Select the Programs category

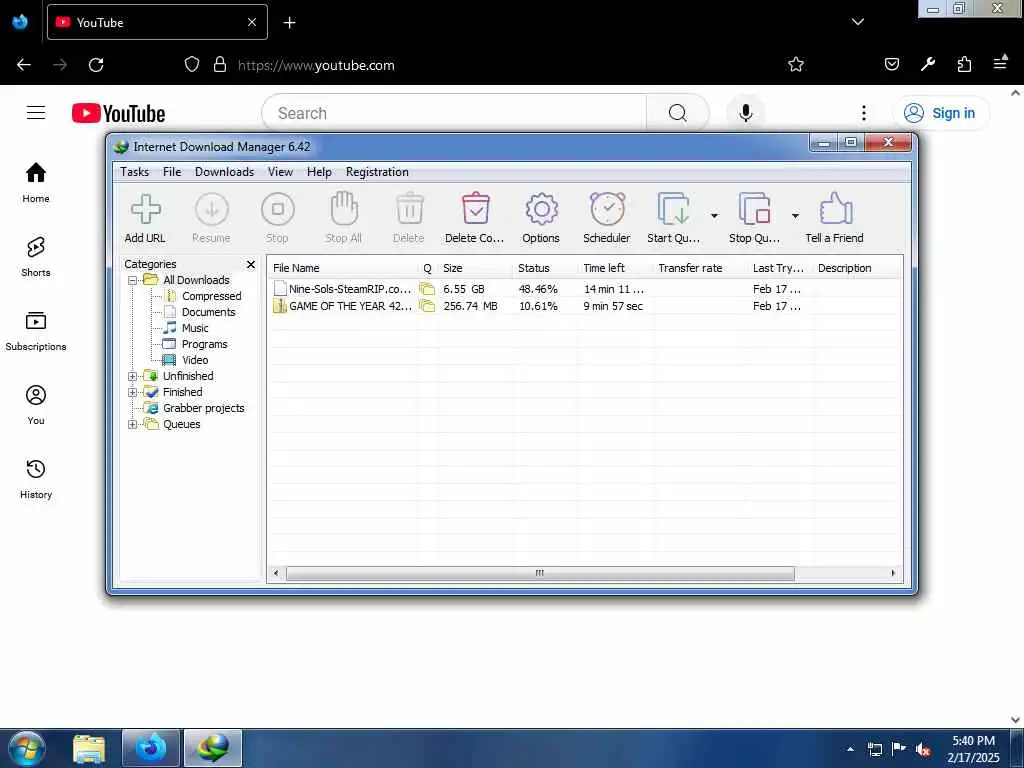[x=204, y=344]
